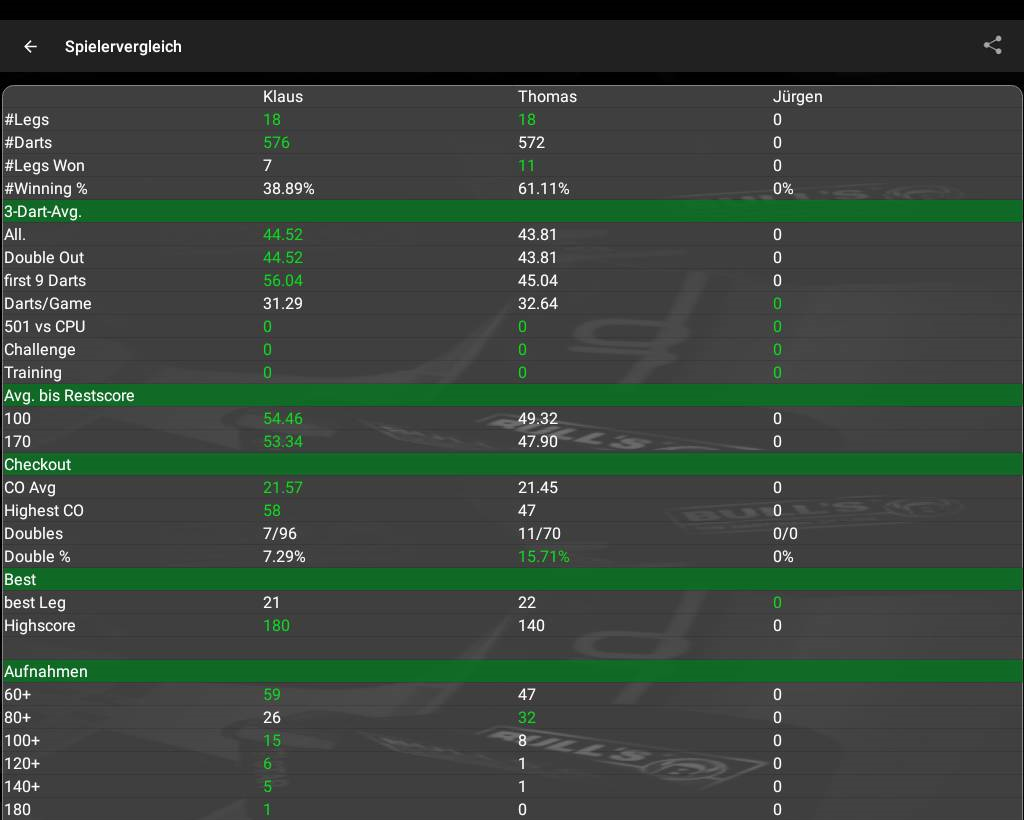Tap the back arrow icon

pos(31,46)
